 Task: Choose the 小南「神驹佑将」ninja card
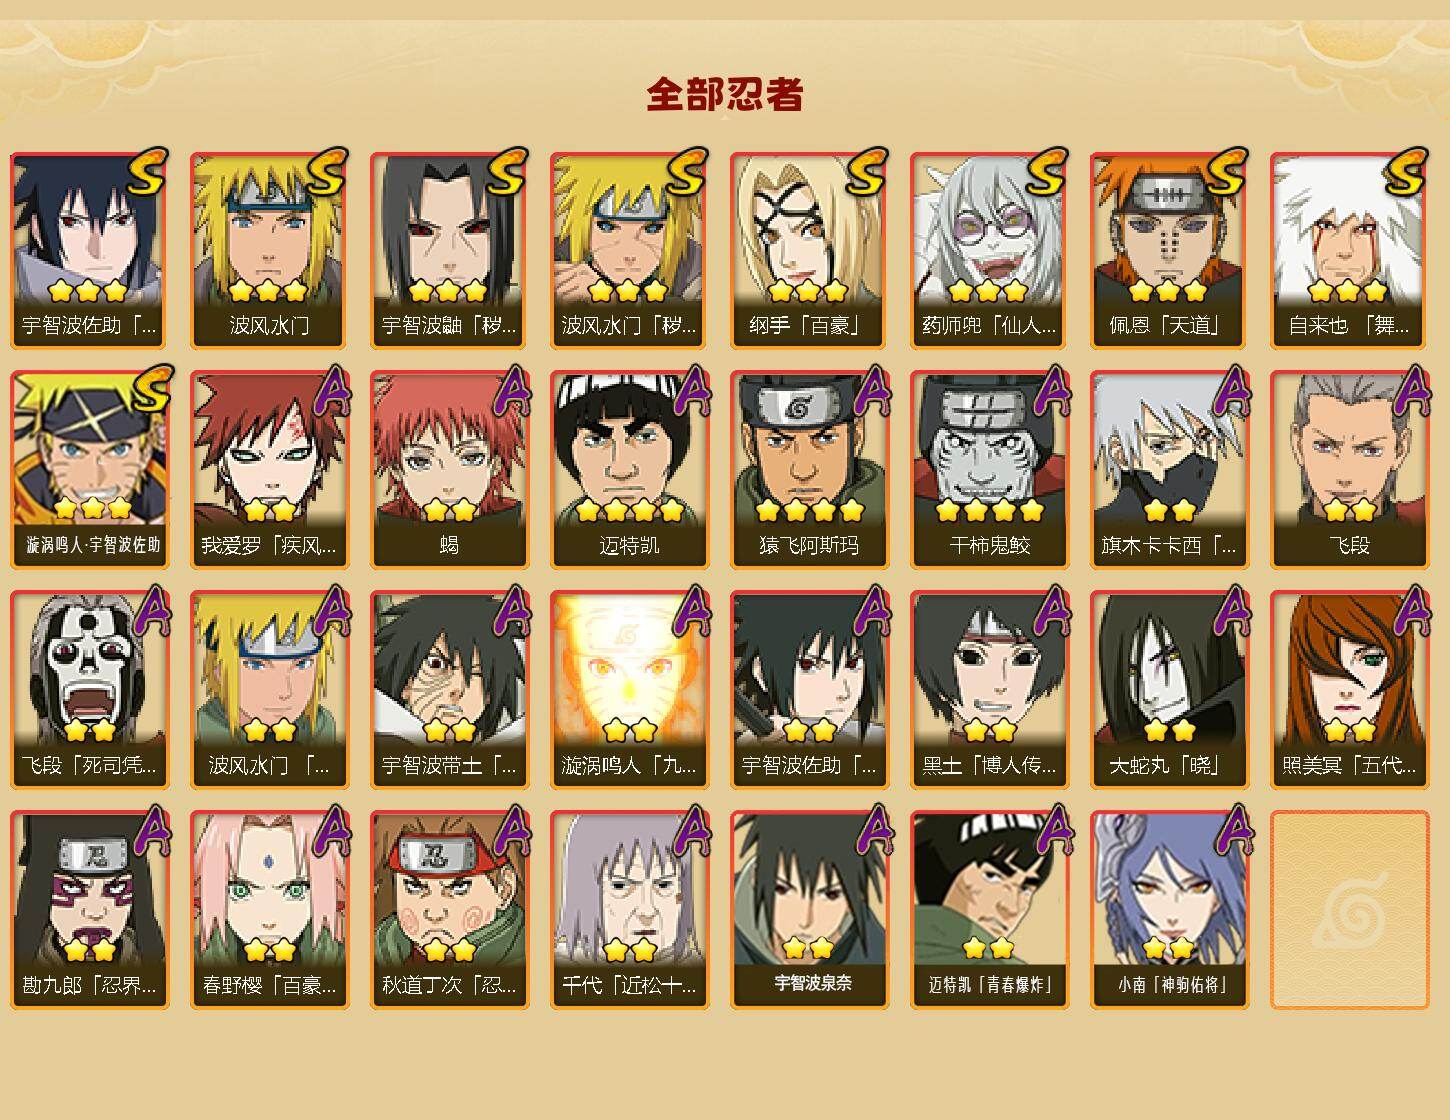[1169, 910]
